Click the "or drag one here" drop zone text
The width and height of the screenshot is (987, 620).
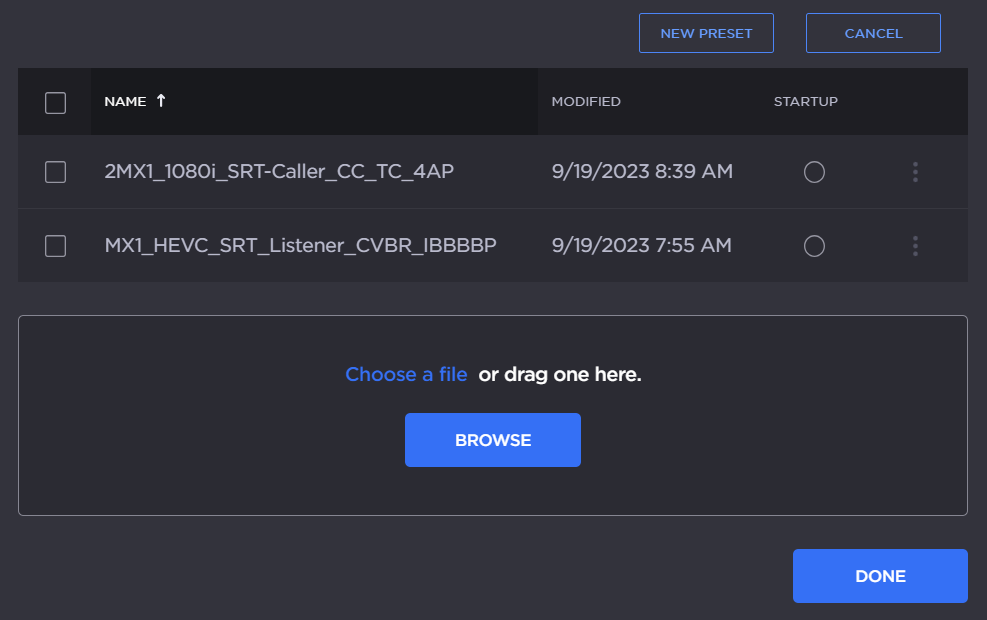[559, 374]
